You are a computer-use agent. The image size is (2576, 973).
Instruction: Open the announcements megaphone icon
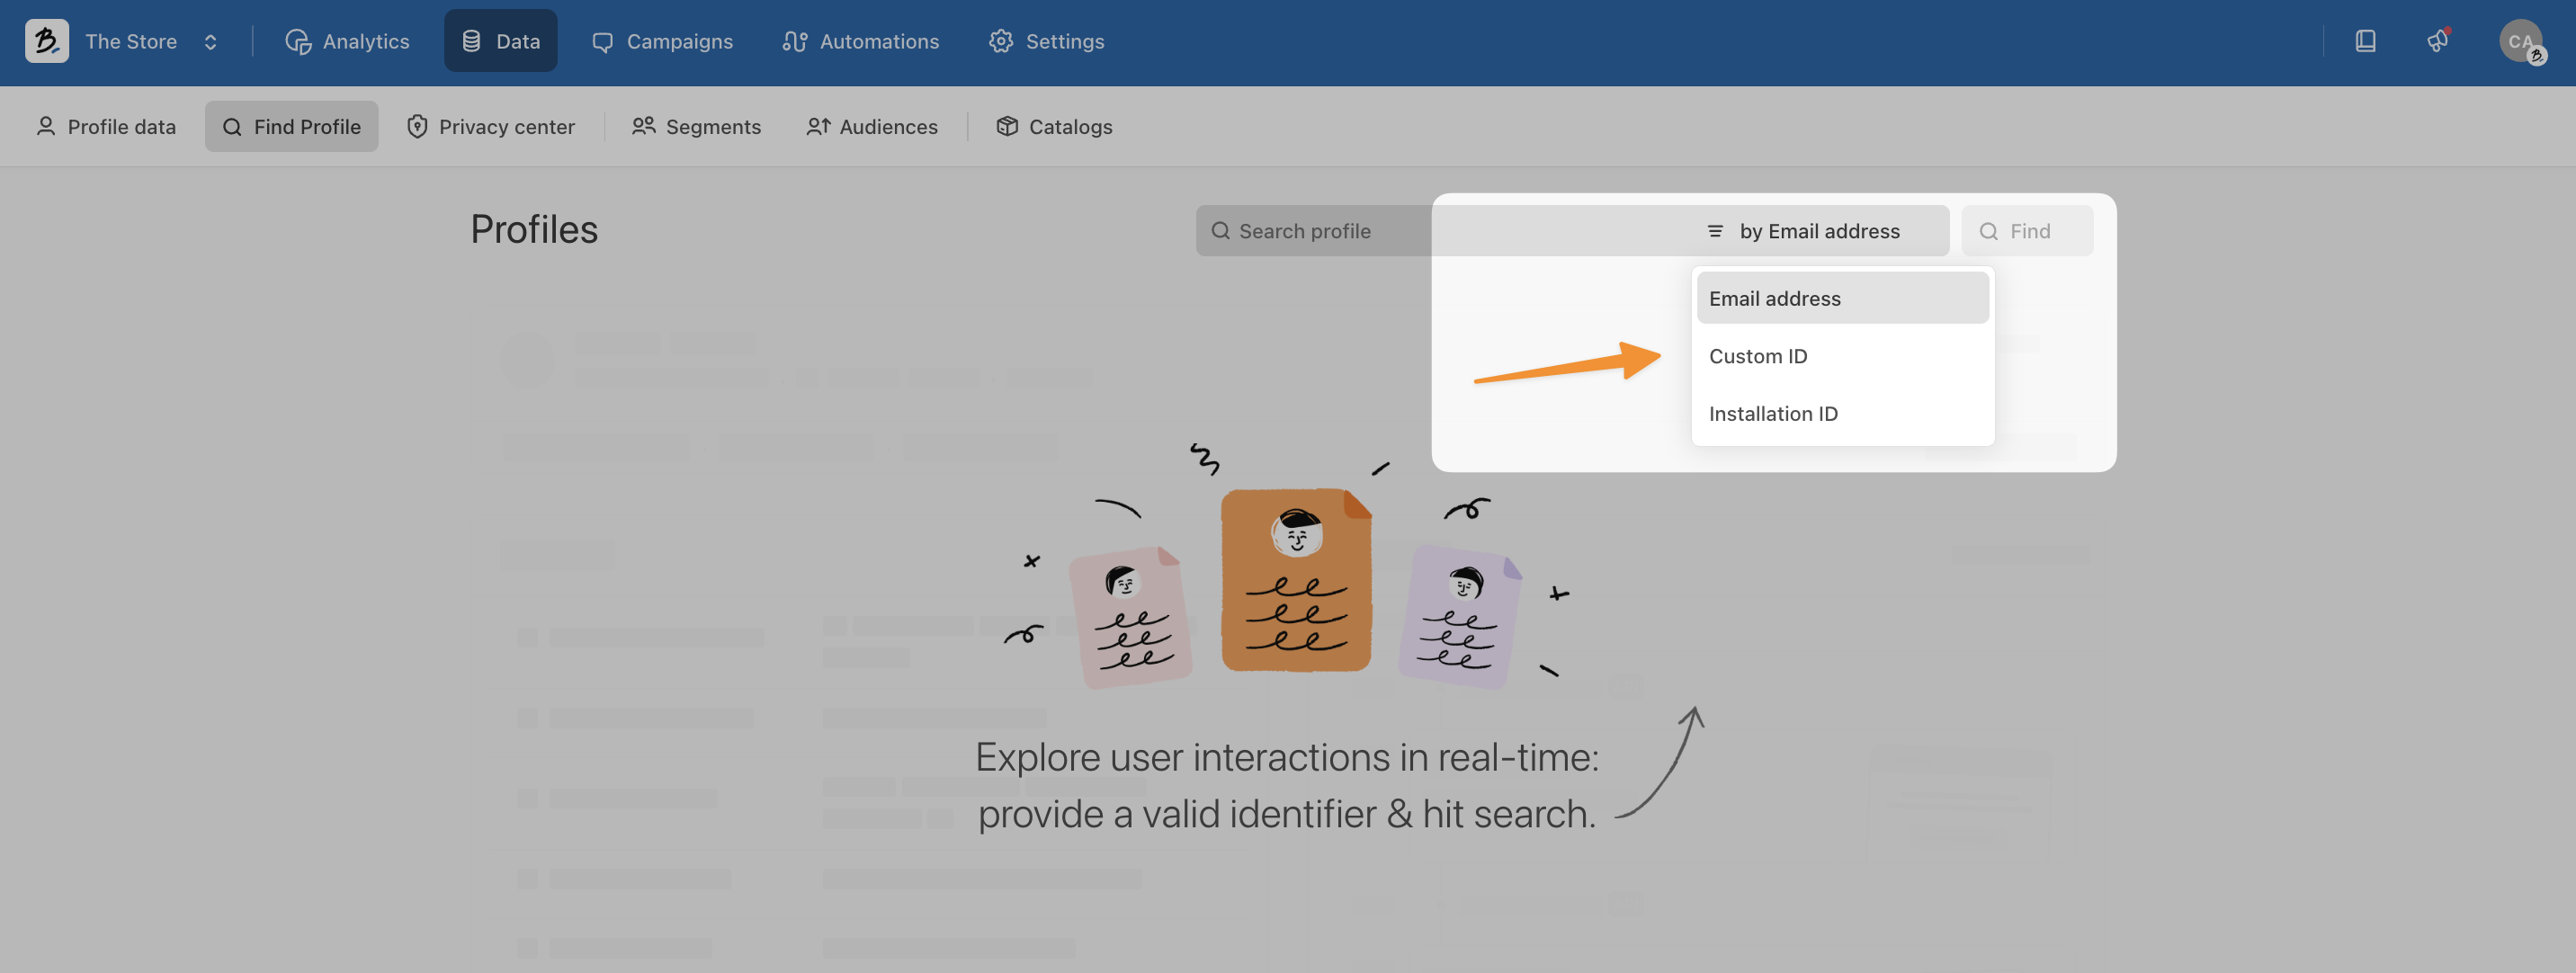2438,41
